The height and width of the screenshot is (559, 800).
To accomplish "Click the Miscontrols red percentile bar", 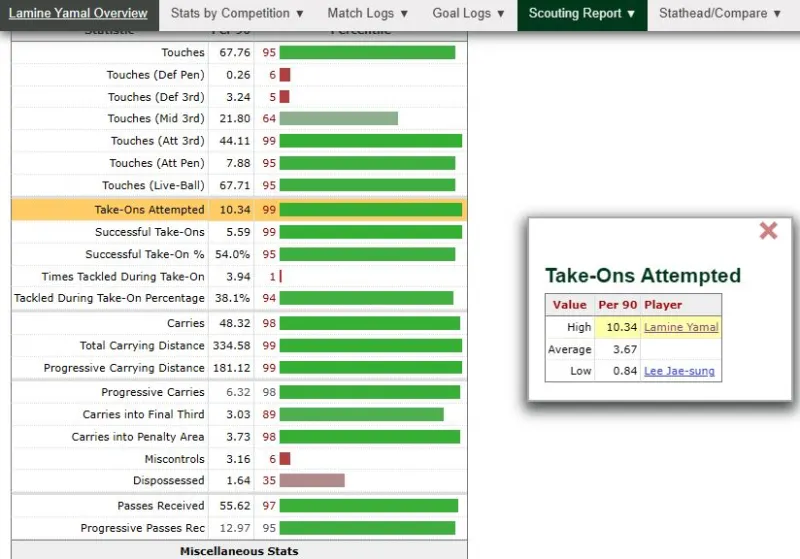I will click(285, 458).
